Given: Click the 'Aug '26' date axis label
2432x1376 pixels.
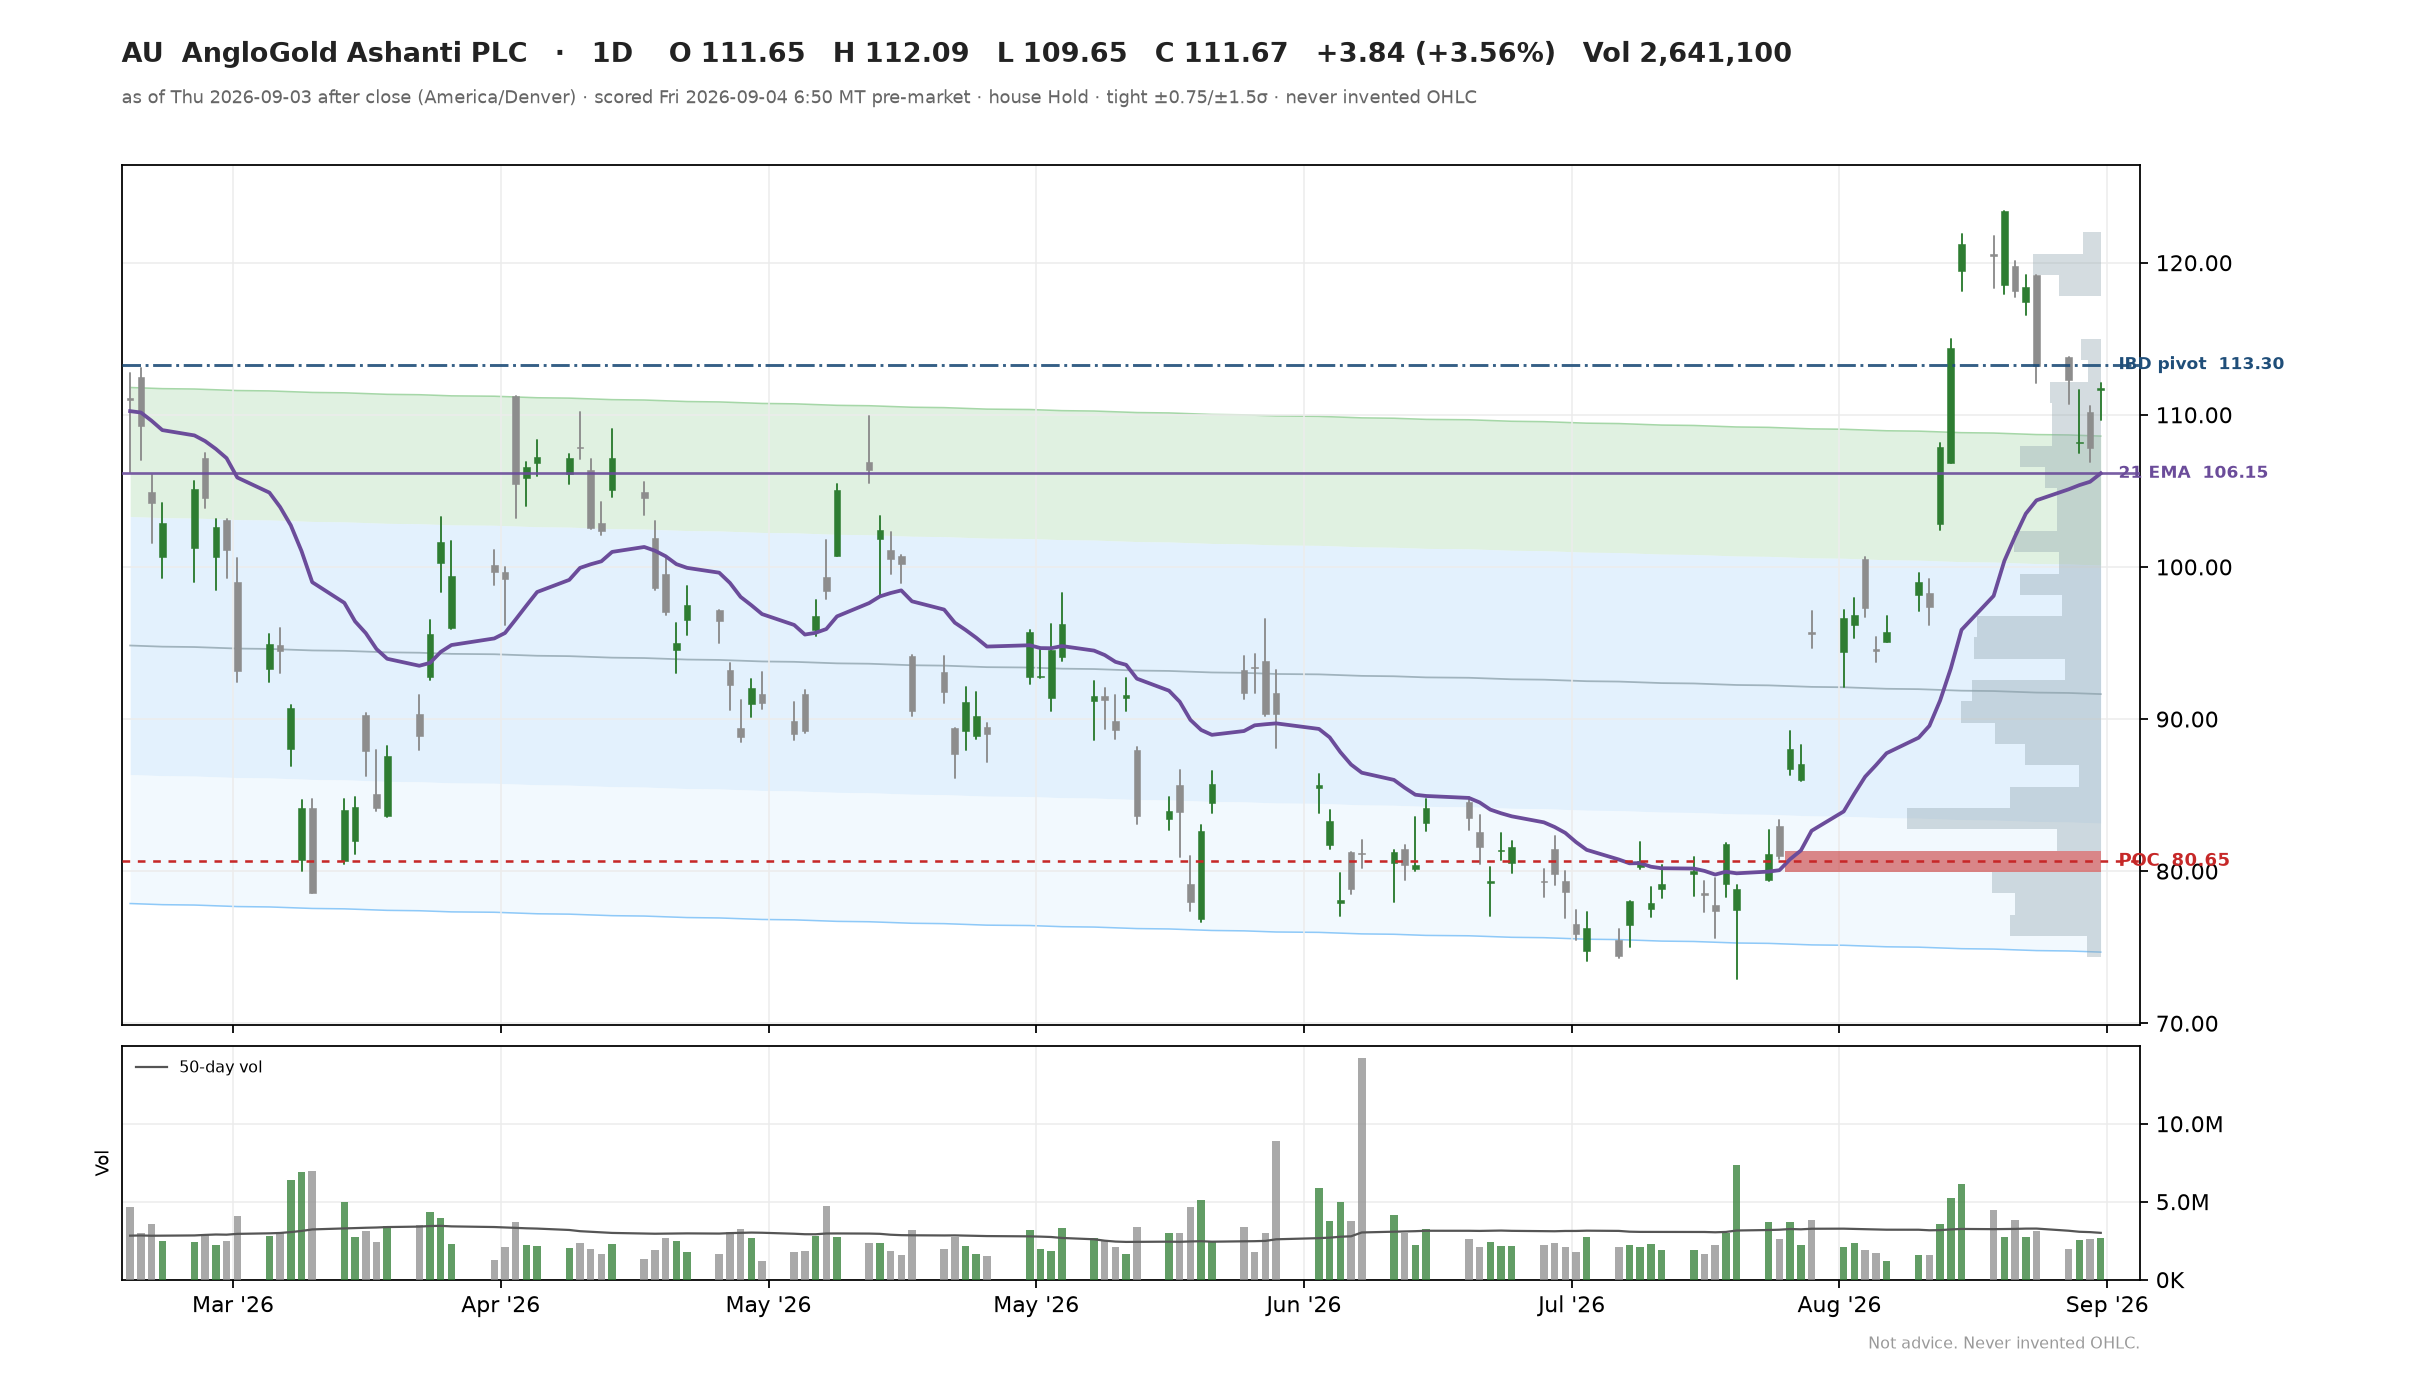Looking at the screenshot, I should point(1839,1305).
